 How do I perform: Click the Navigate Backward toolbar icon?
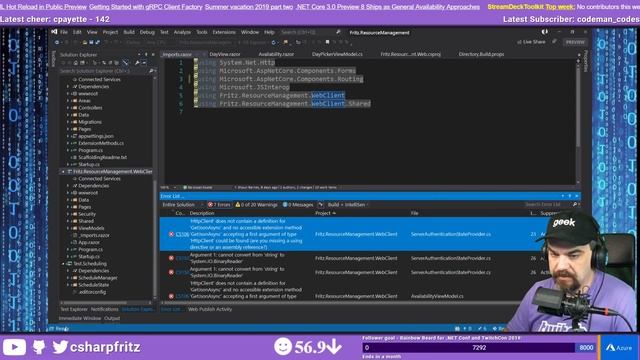pyautogui.click(x=57, y=42)
